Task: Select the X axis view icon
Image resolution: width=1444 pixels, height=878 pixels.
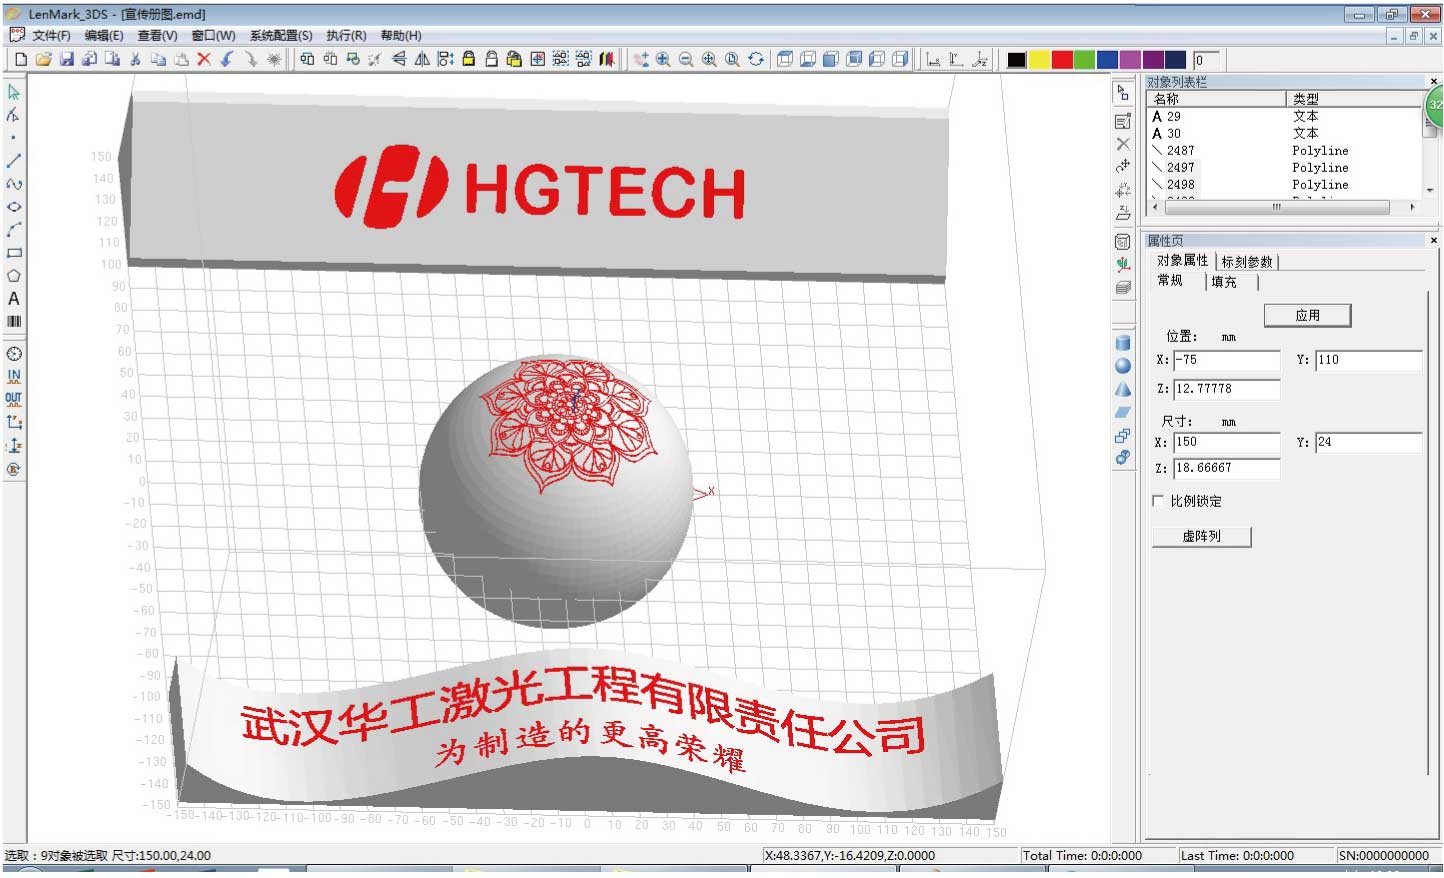Action: 933,59
